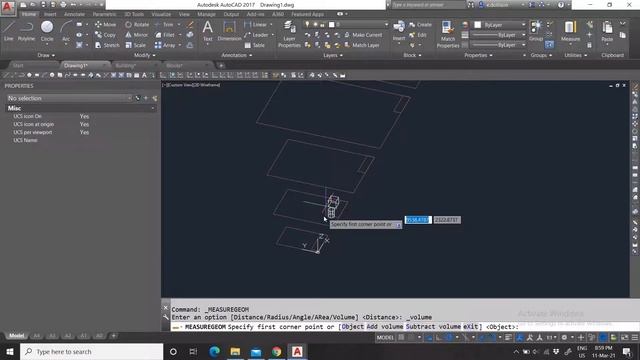This screenshot has width=640, height=360.
Task: Insert a Table
Action: pos(255,45)
